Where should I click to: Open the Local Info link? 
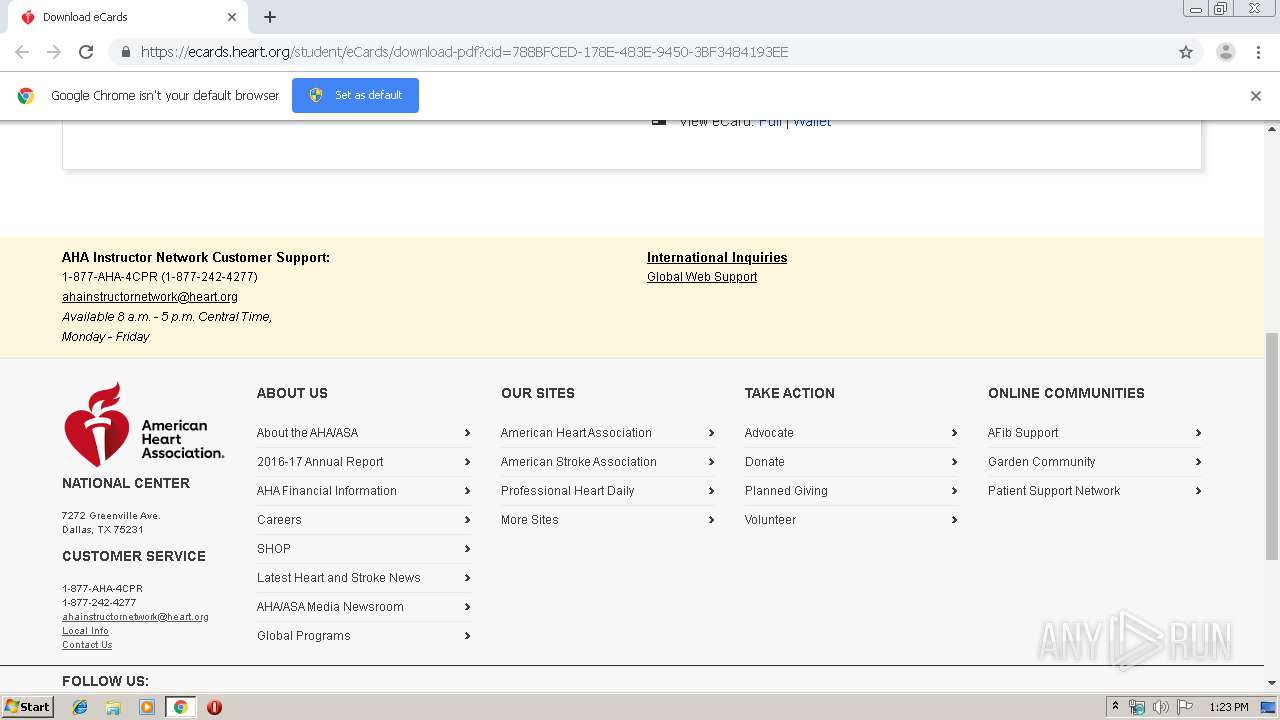85,631
